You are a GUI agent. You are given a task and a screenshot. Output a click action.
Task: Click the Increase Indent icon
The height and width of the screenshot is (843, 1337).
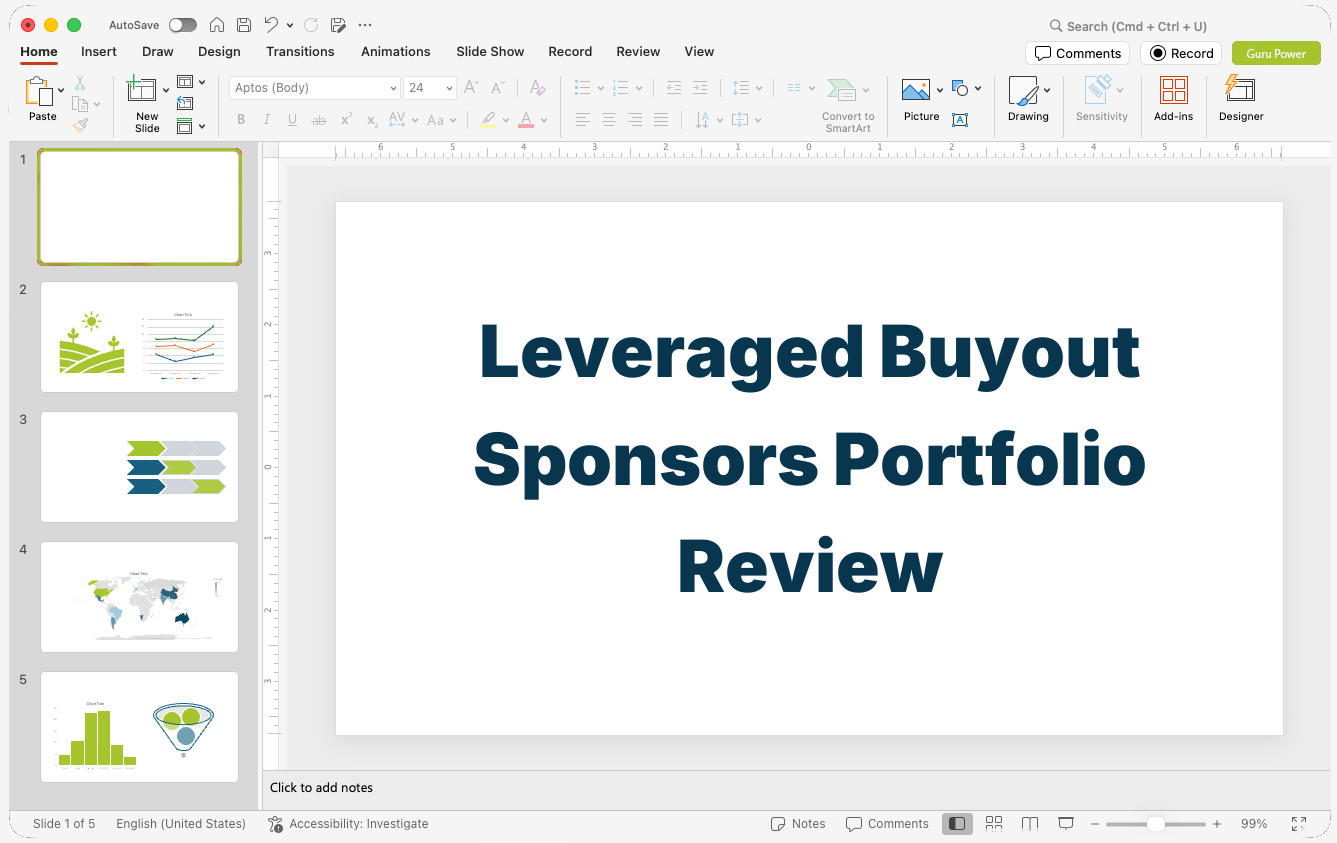(700, 88)
